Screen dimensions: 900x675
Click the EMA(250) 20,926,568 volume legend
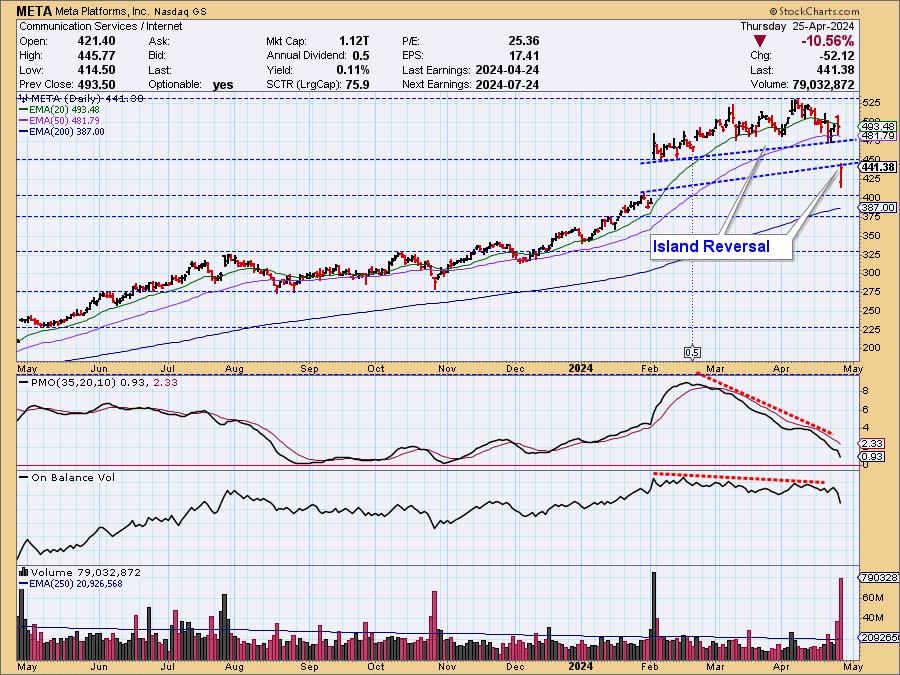(x=71, y=584)
